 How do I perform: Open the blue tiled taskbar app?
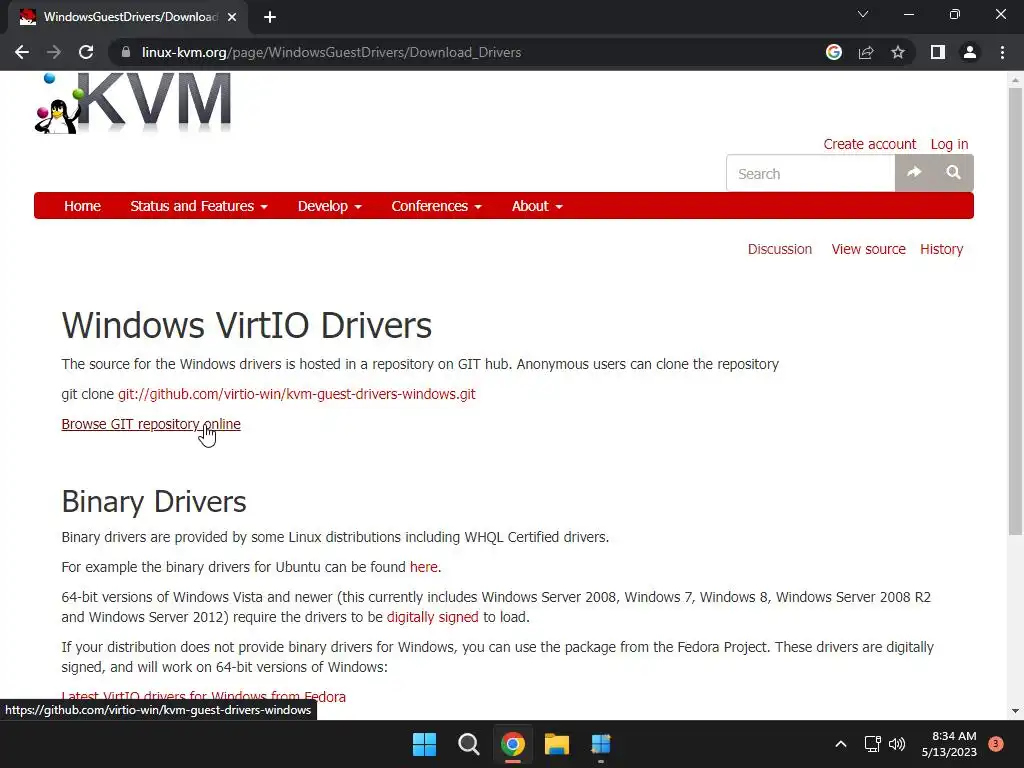tap(601, 744)
